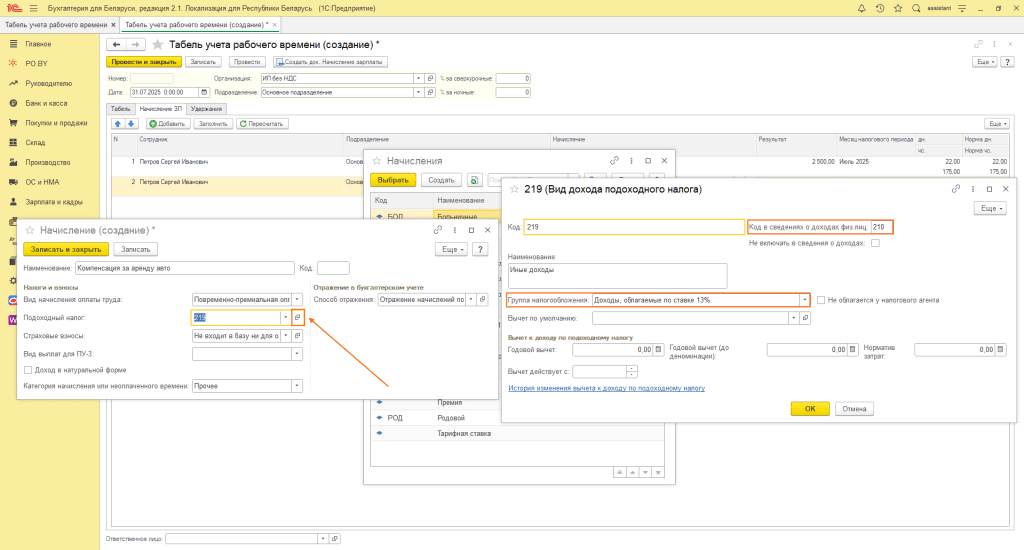Viewport: 1024px width, 550px height.
Task: Open the main hamburger menu icon
Action: tap(33, 8)
